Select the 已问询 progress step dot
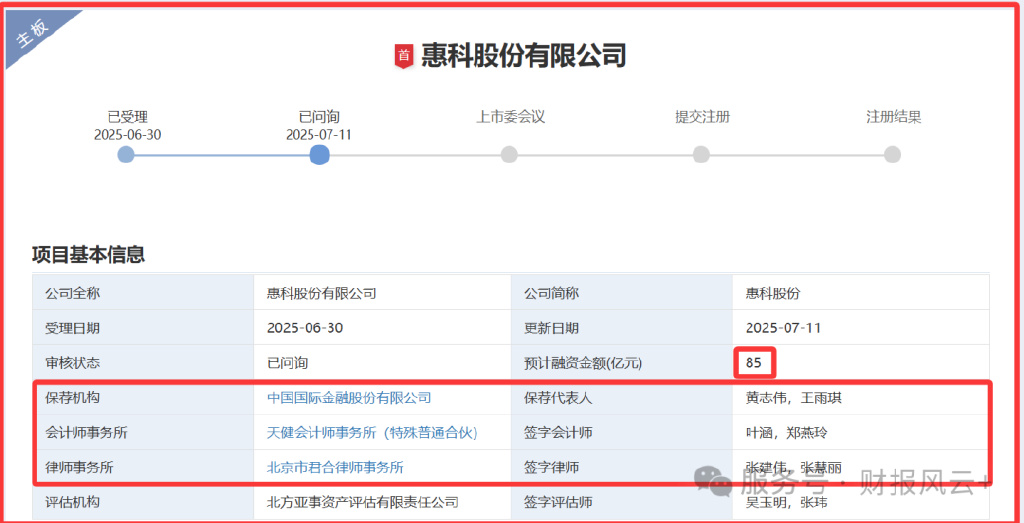1024x523 pixels. click(319, 155)
